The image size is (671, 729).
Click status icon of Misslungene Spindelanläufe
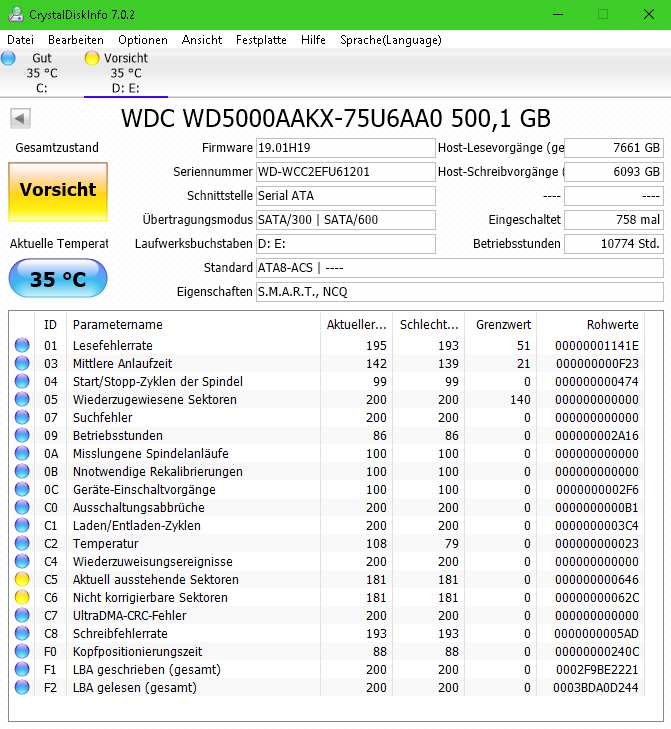pyautogui.click(x=22, y=453)
